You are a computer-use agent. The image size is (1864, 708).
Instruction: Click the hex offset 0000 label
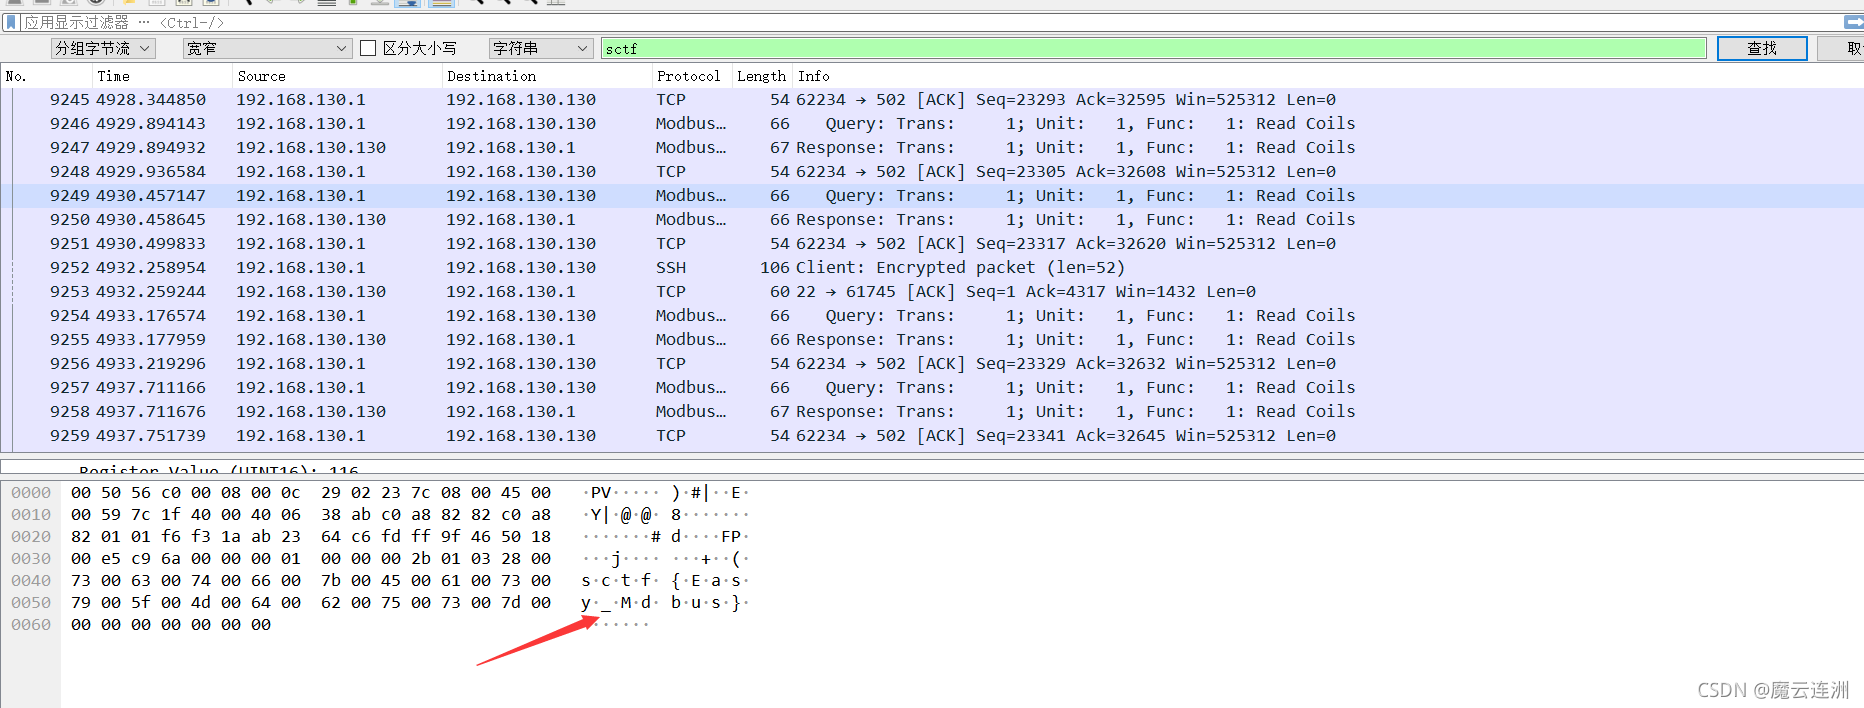[x=31, y=493]
